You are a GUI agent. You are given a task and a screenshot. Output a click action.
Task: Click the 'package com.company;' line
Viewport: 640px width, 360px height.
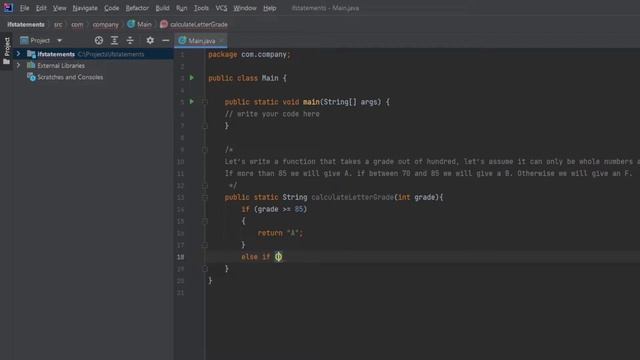click(249, 54)
